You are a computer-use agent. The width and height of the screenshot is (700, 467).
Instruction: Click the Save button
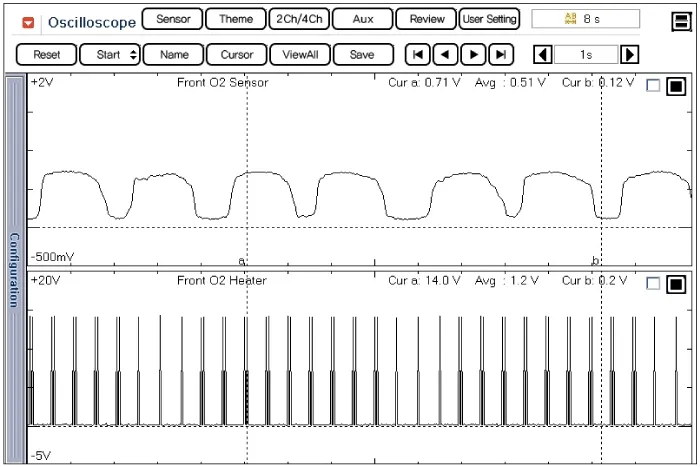pos(362,55)
